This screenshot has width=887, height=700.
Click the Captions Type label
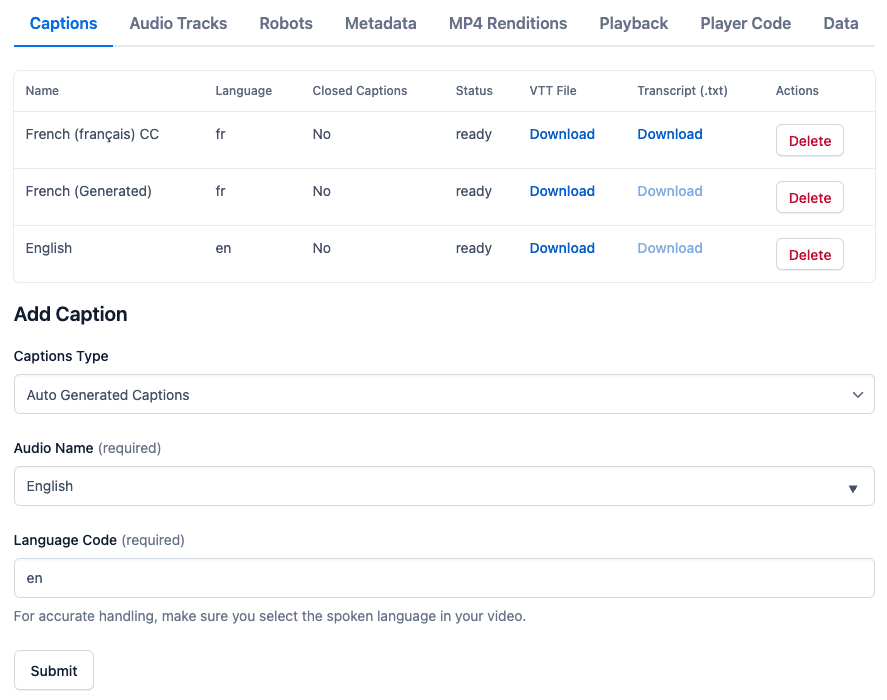point(61,356)
